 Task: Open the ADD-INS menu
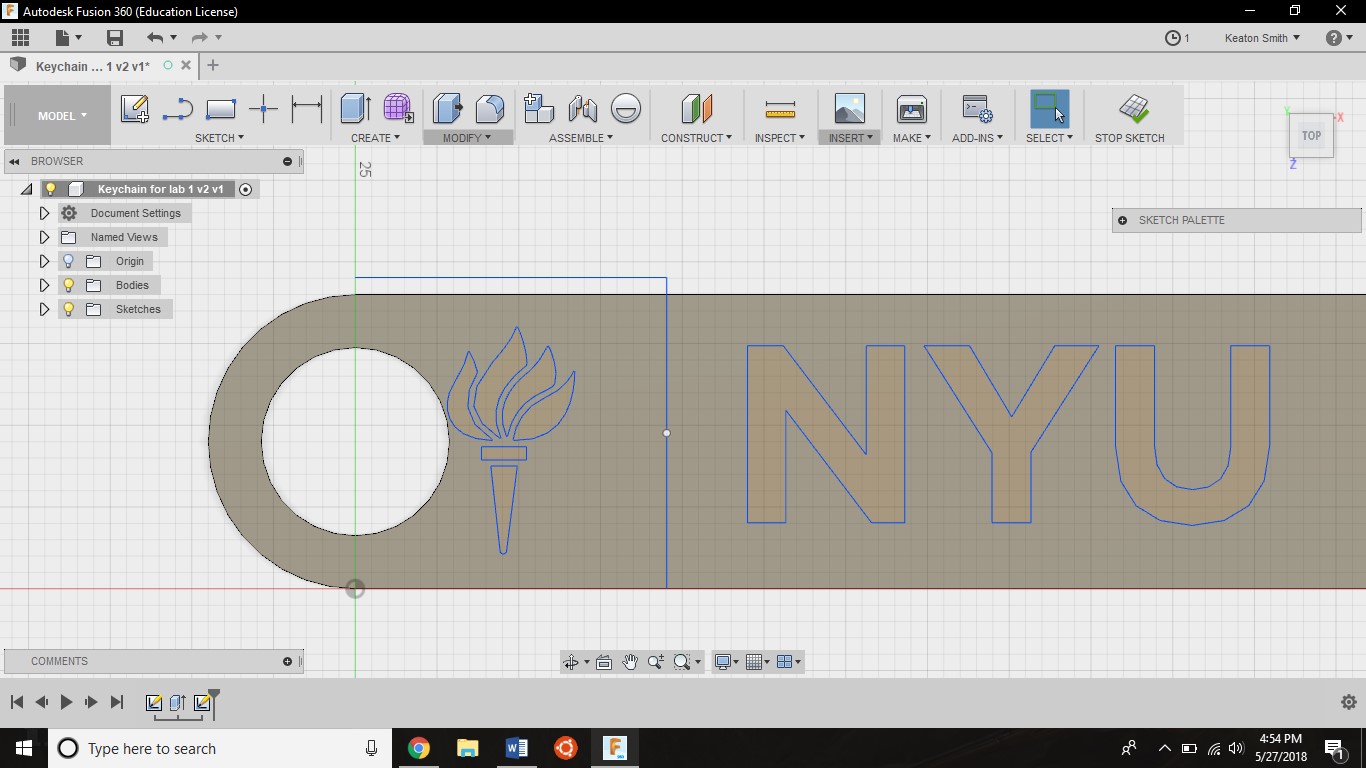[x=977, y=138]
